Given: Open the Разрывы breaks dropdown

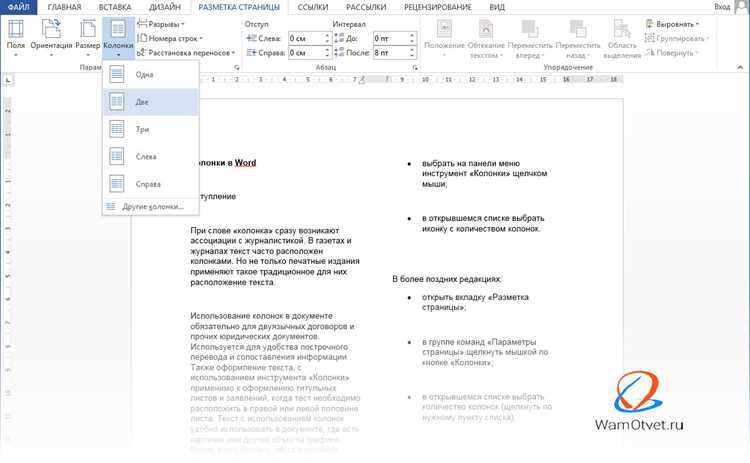Looking at the screenshot, I should pos(161,24).
